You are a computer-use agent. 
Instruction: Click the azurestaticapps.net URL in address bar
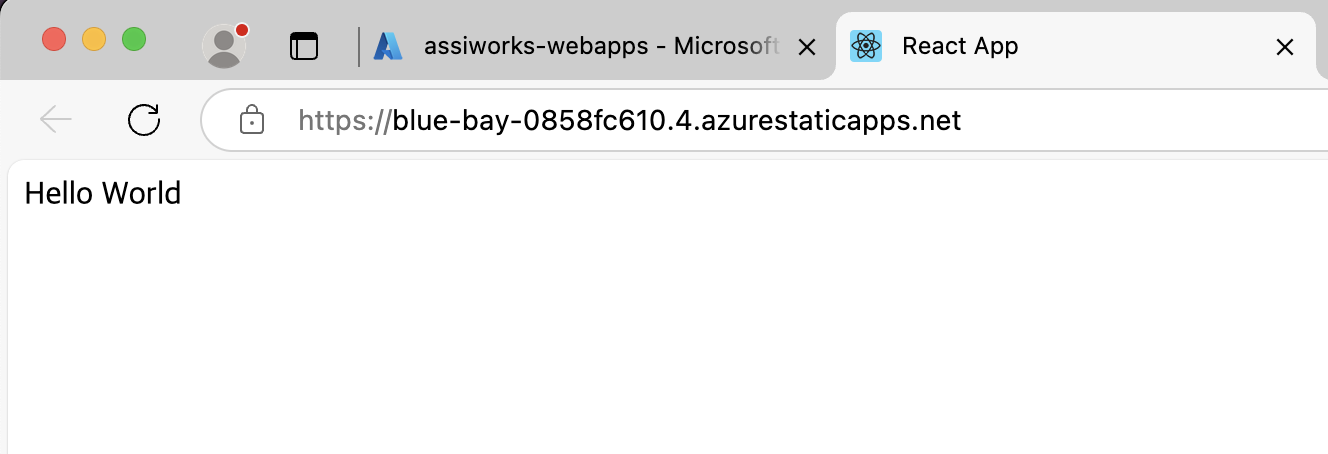pyautogui.click(x=676, y=121)
